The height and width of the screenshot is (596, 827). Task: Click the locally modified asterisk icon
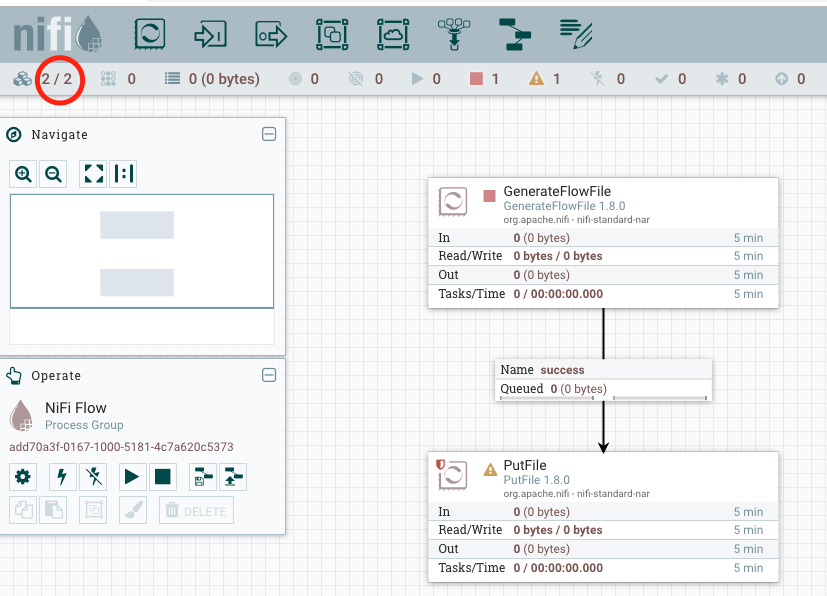click(722, 79)
